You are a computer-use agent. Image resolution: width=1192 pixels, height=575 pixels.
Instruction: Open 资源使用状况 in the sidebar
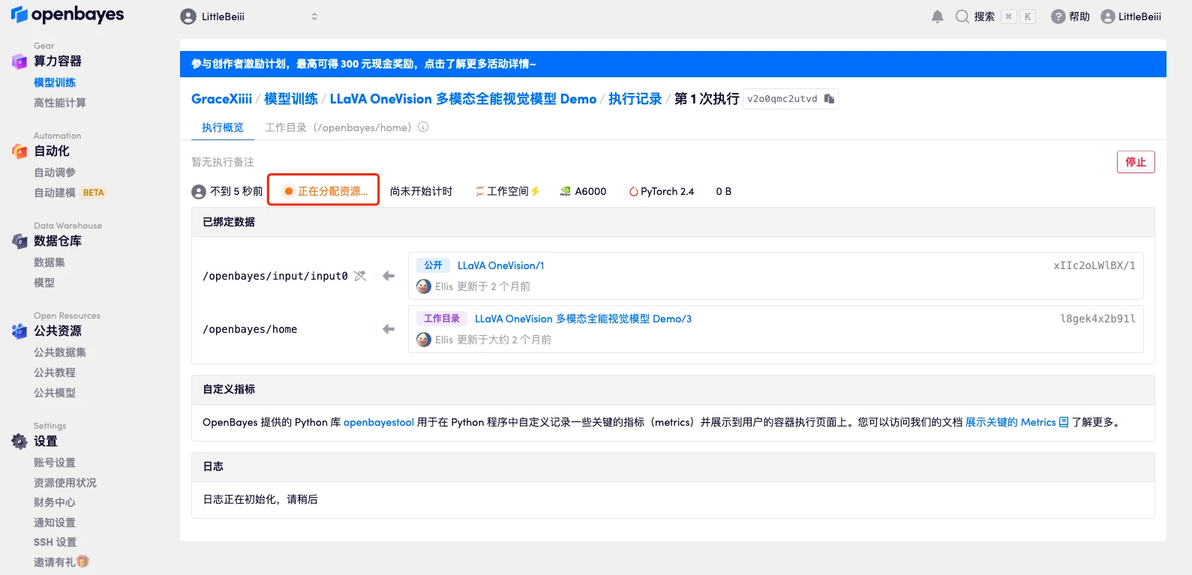click(x=65, y=483)
